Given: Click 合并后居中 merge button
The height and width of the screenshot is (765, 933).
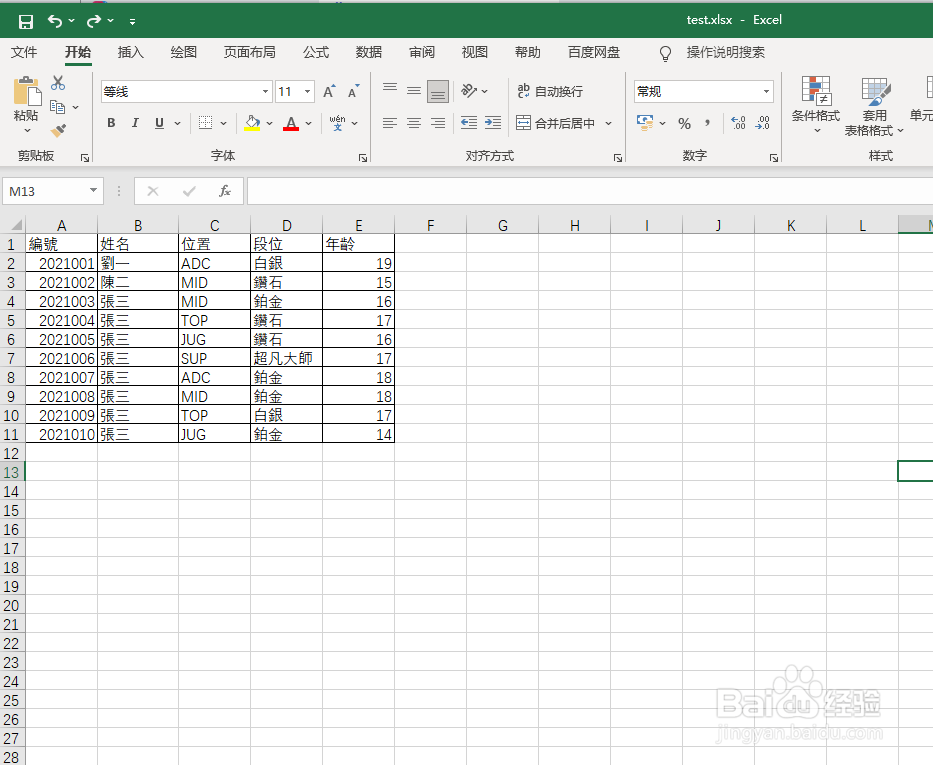Looking at the screenshot, I should click(x=556, y=123).
